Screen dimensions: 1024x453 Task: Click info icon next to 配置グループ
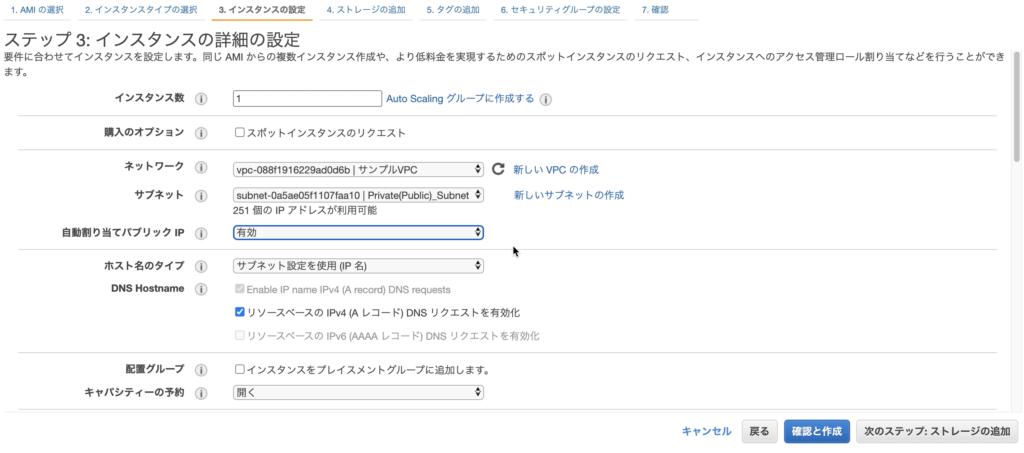click(201, 370)
